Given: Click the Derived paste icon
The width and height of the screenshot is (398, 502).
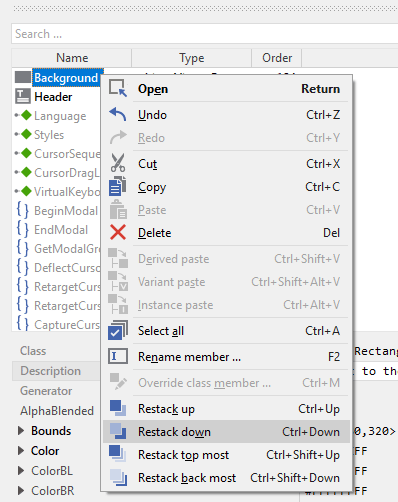Looking at the screenshot, I should click(x=118, y=258).
